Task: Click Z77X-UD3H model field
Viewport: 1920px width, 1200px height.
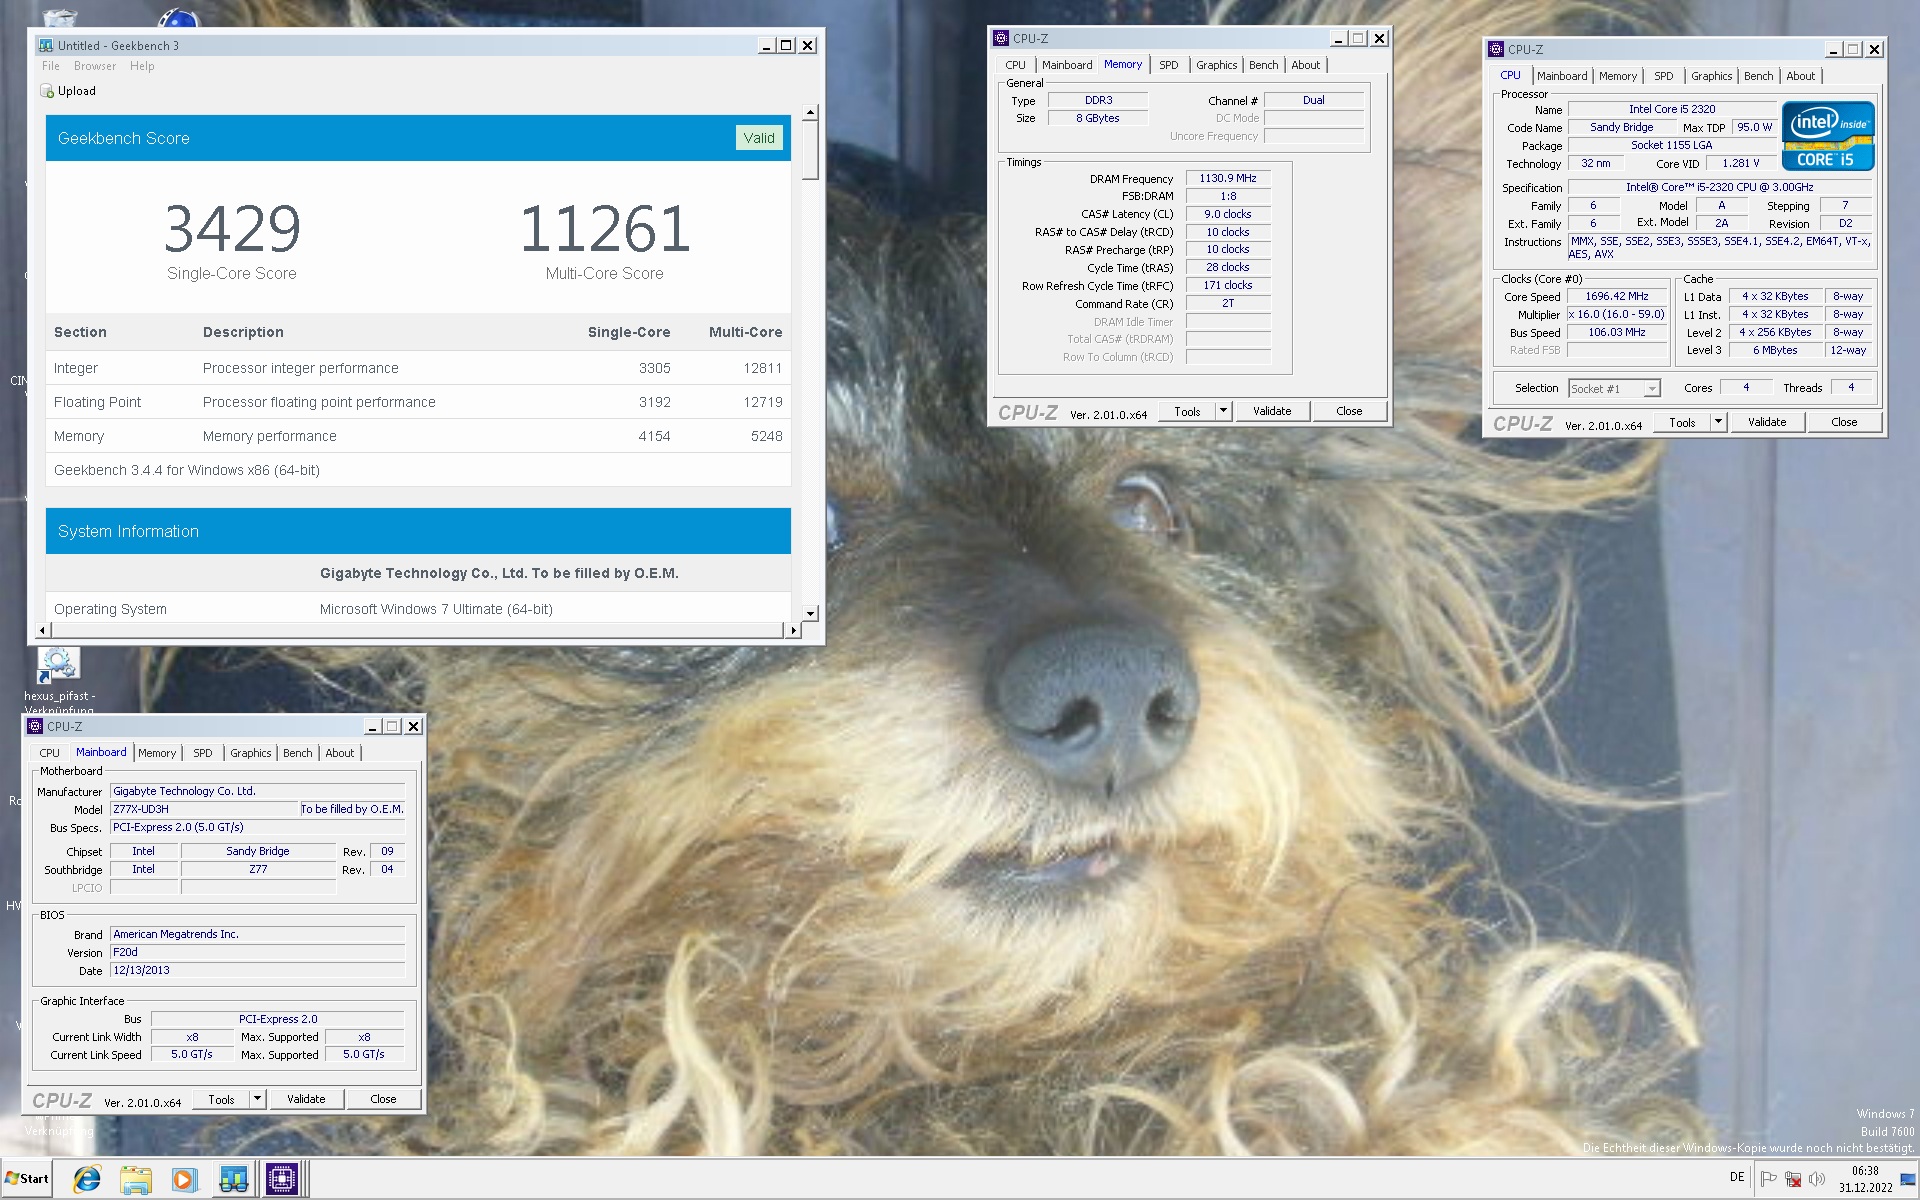Action: (x=204, y=809)
